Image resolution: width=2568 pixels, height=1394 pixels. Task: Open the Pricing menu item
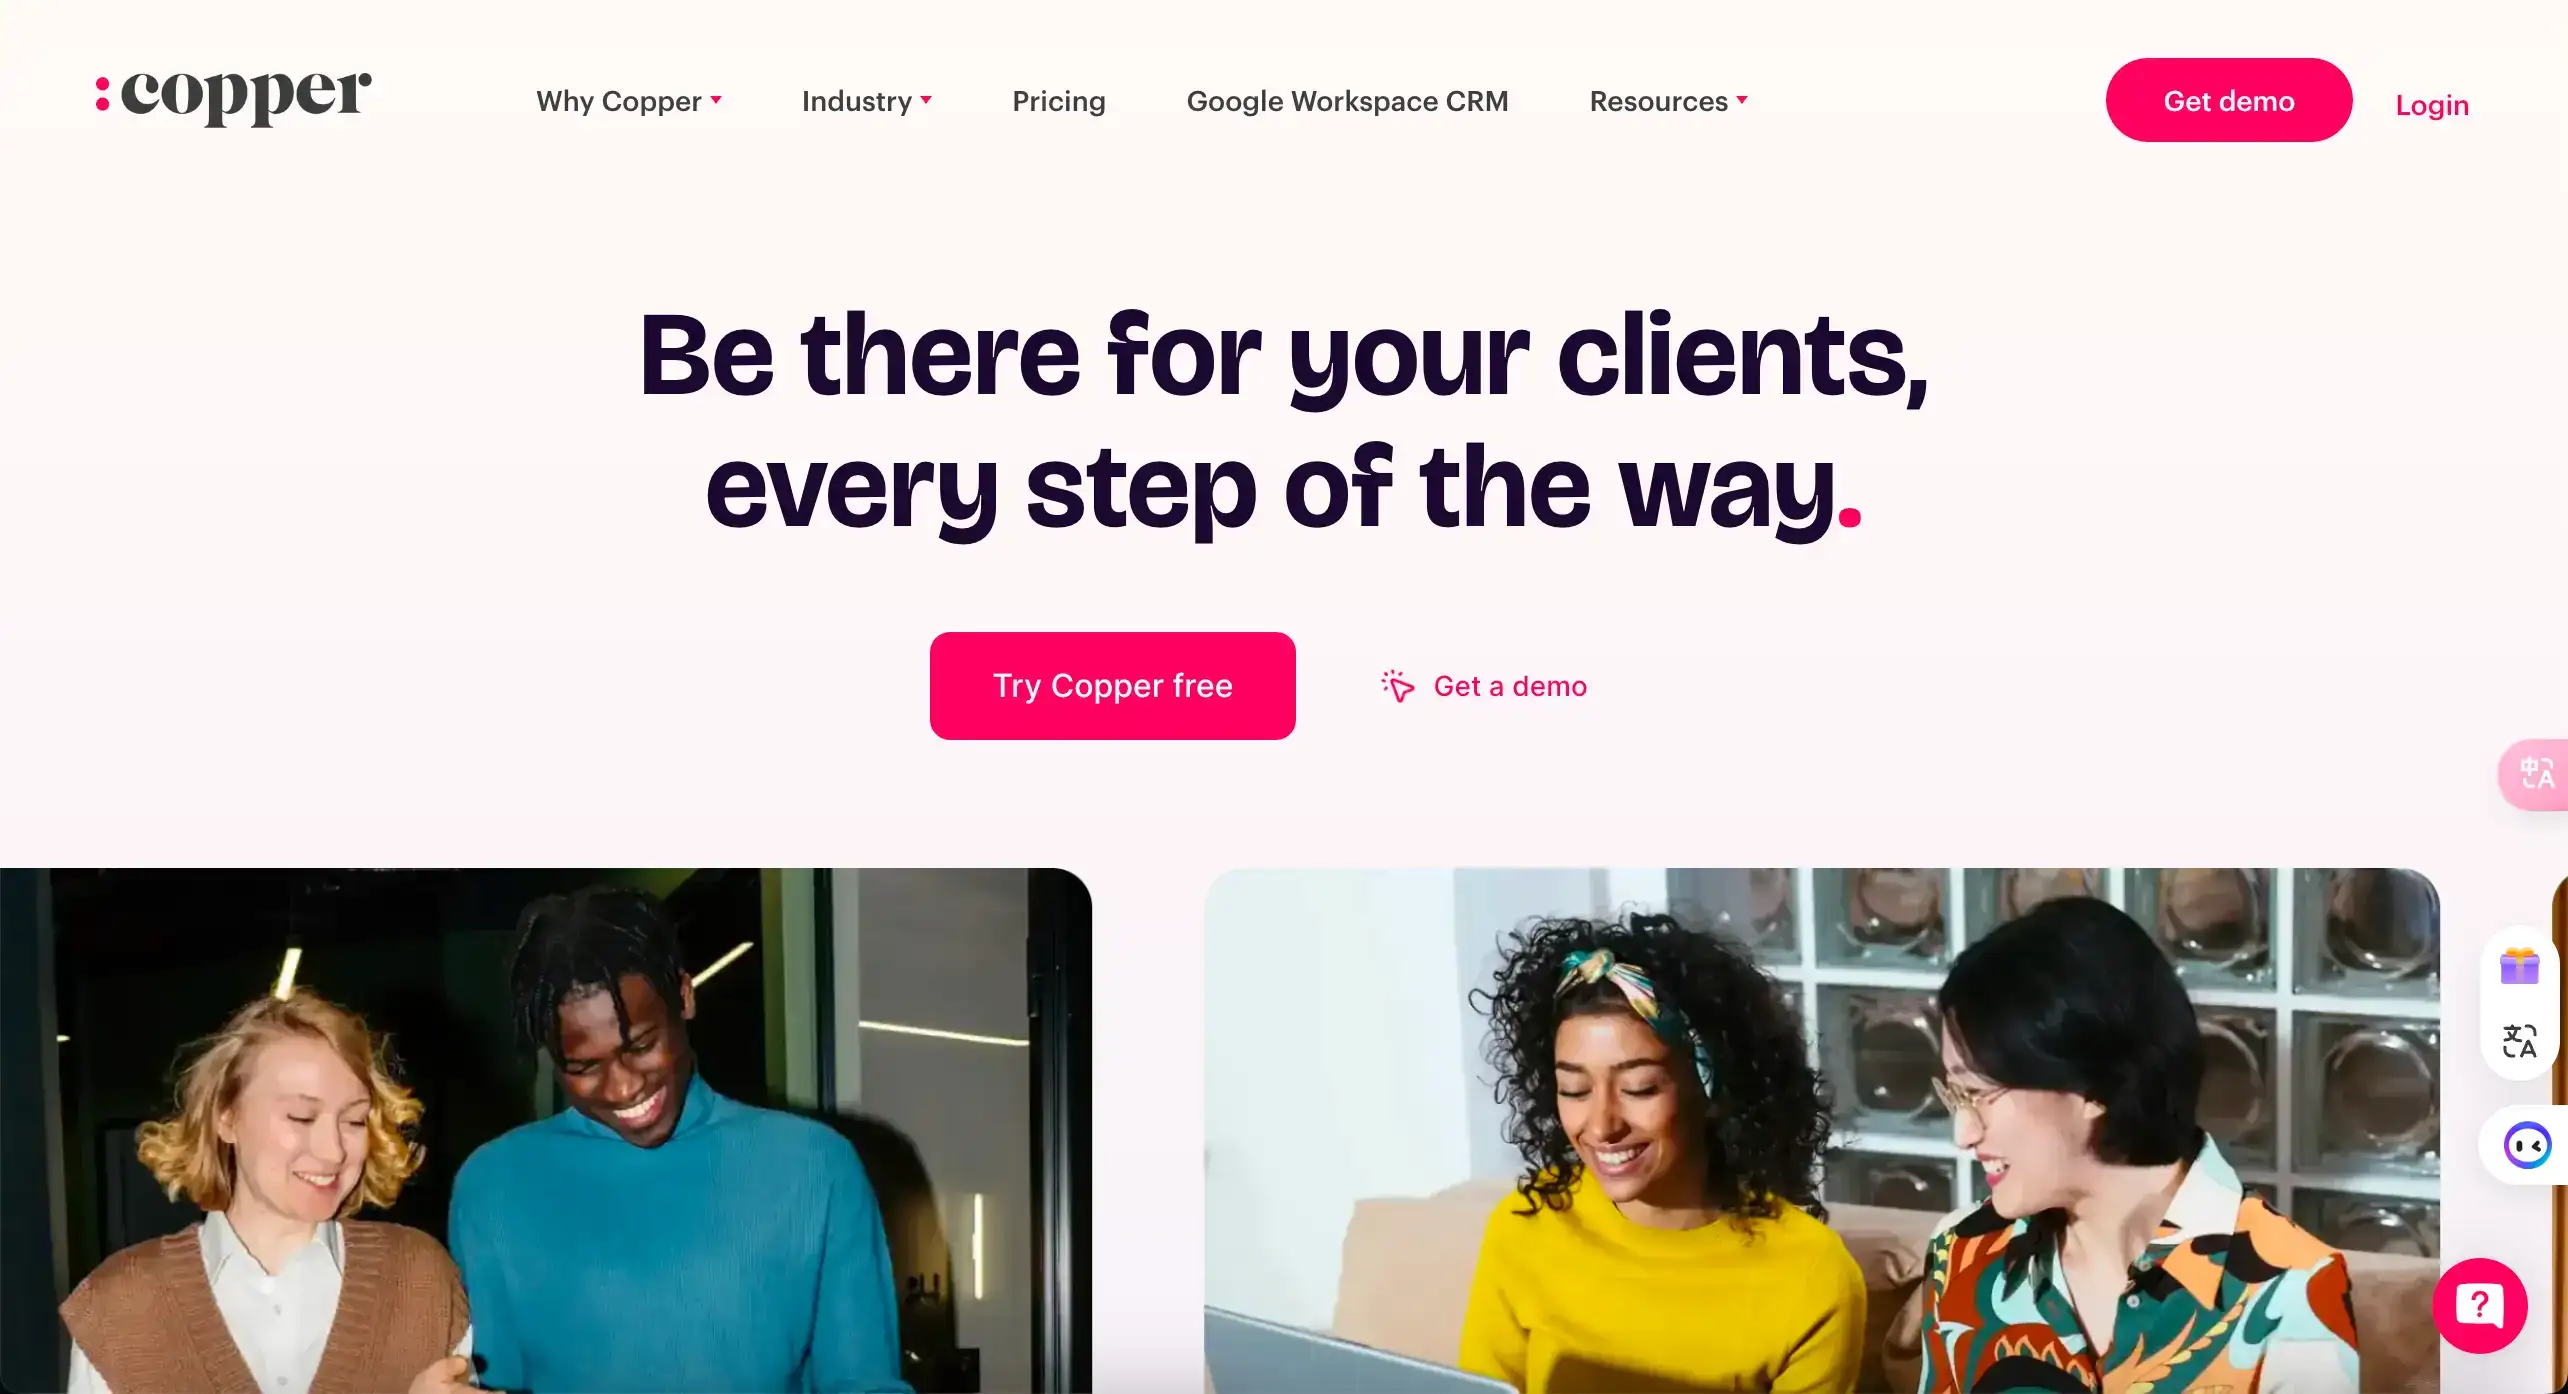[x=1059, y=101]
